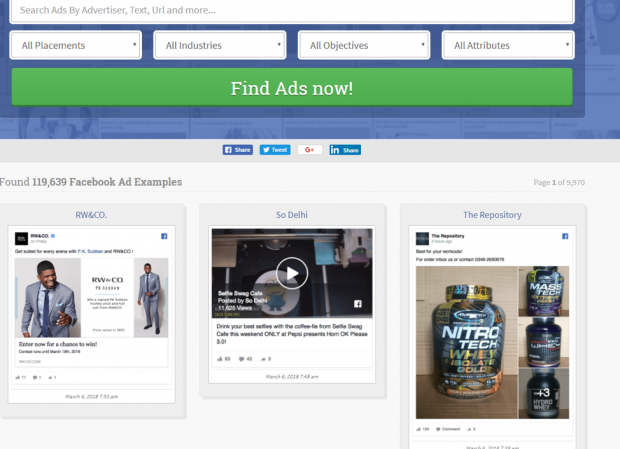Click the comments icon on So Delhi ad

242,359
